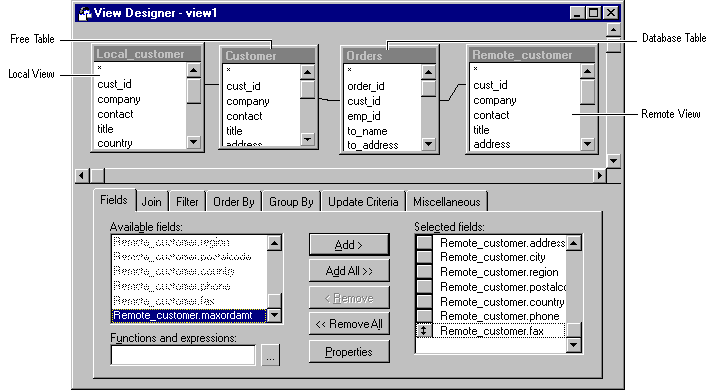Switch to the Join tab
The width and height of the screenshot is (714, 390).
point(152,202)
